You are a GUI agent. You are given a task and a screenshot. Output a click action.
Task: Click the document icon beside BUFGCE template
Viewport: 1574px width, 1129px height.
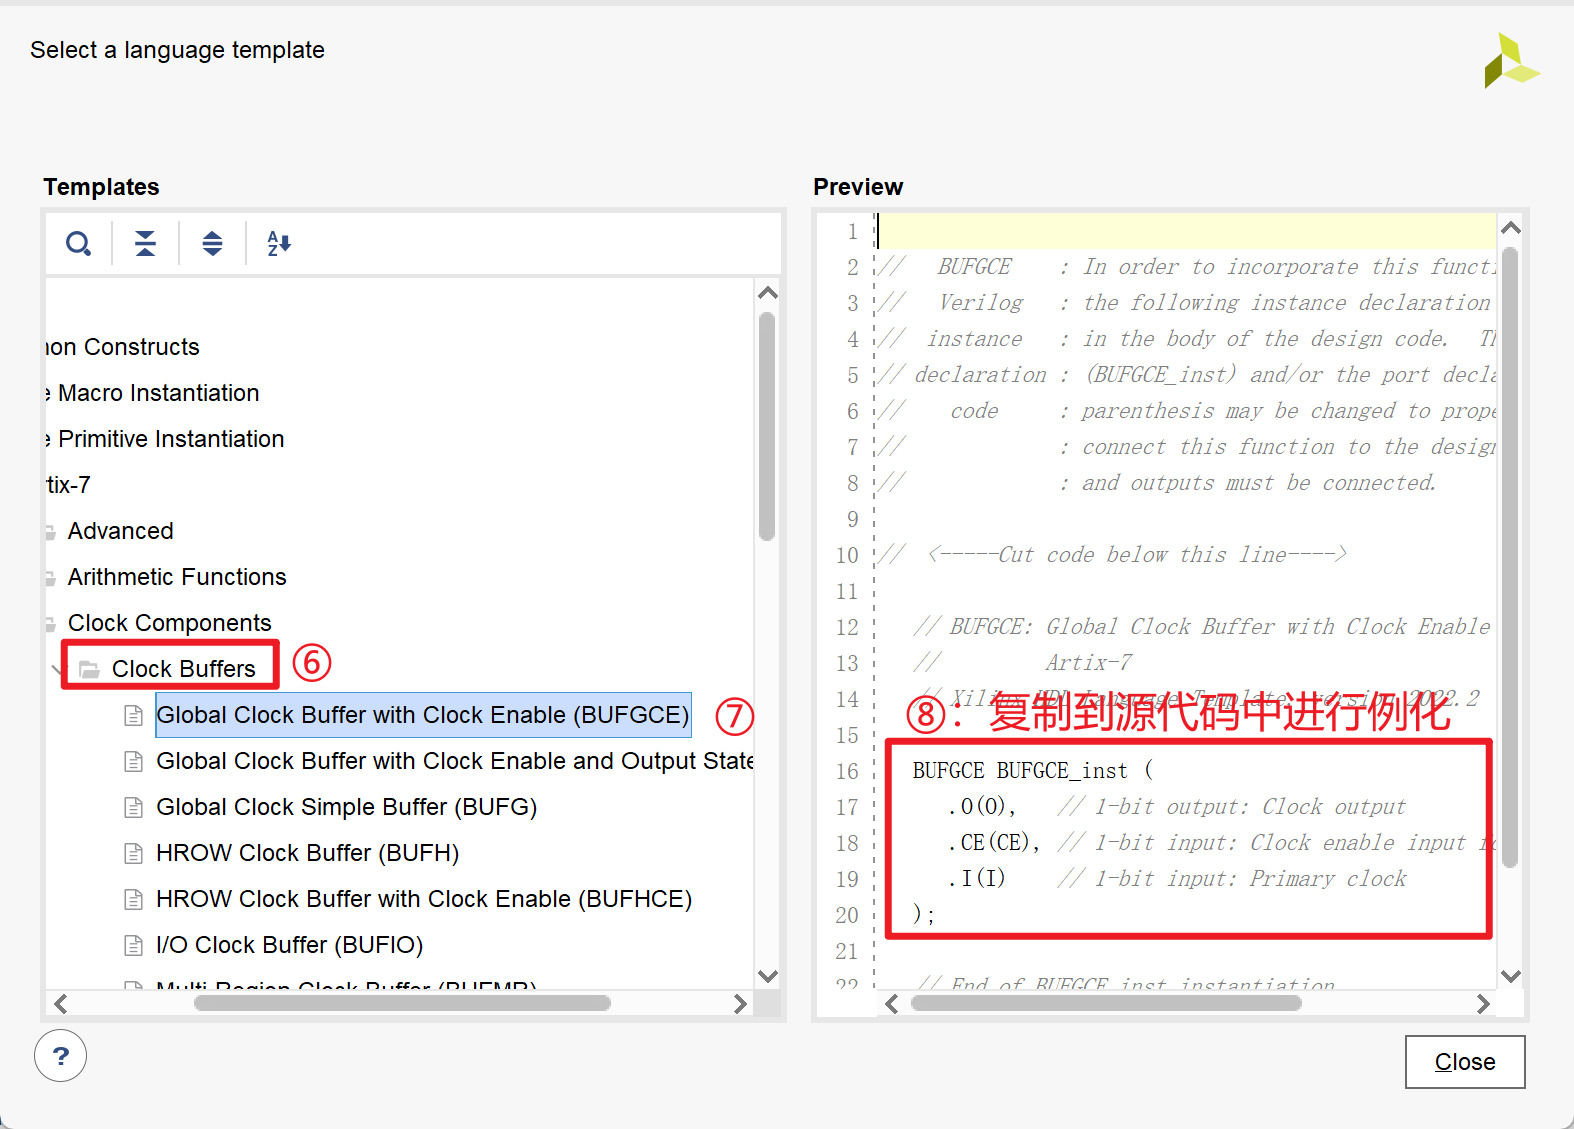click(133, 715)
